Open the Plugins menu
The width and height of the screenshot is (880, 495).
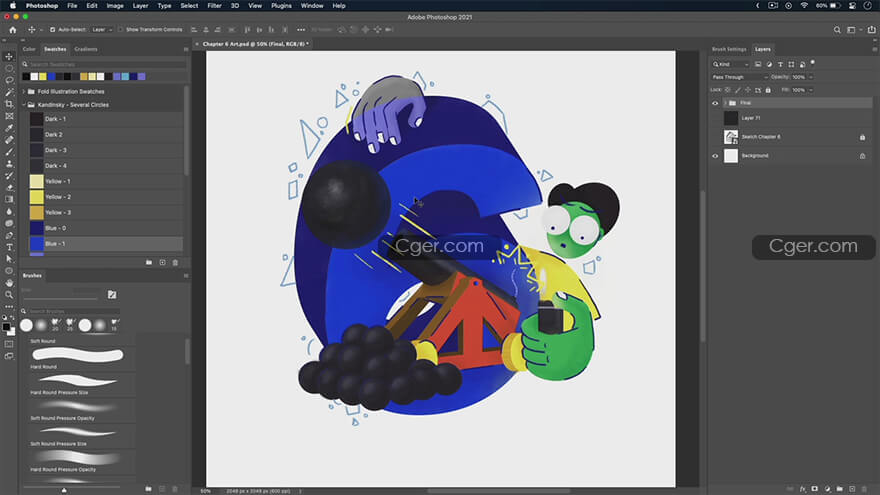[281, 6]
